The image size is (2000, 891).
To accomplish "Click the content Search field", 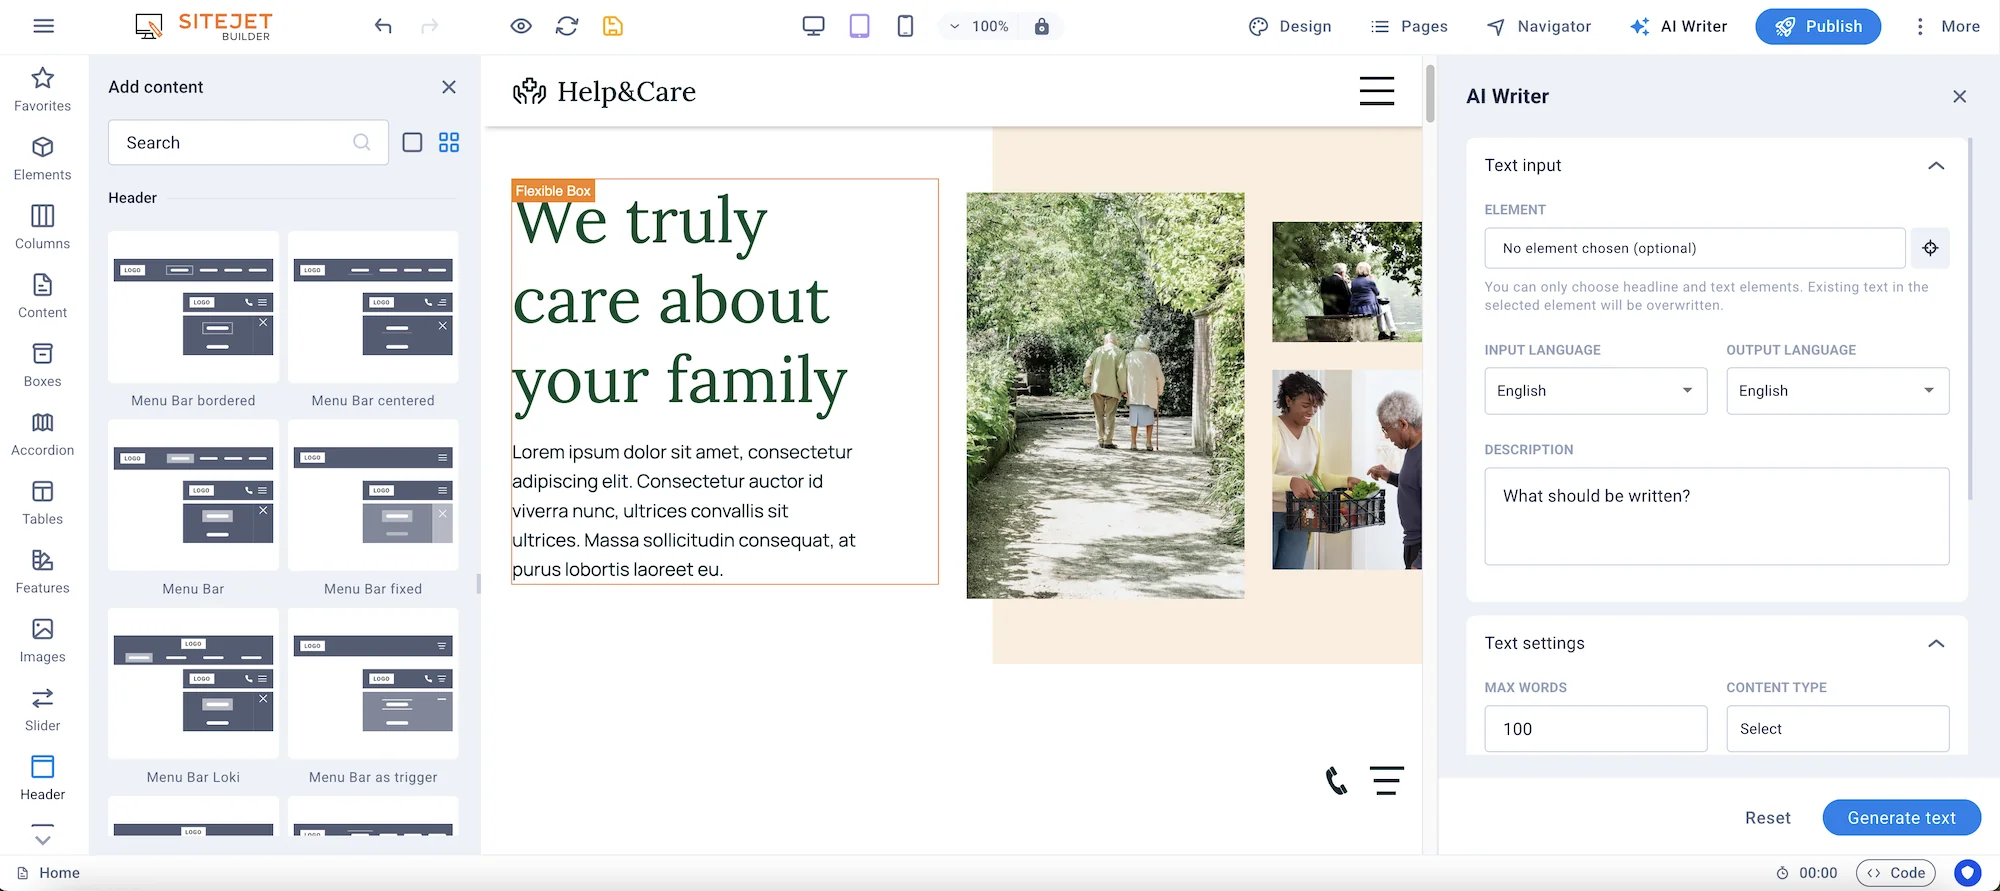I will (x=248, y=143).
